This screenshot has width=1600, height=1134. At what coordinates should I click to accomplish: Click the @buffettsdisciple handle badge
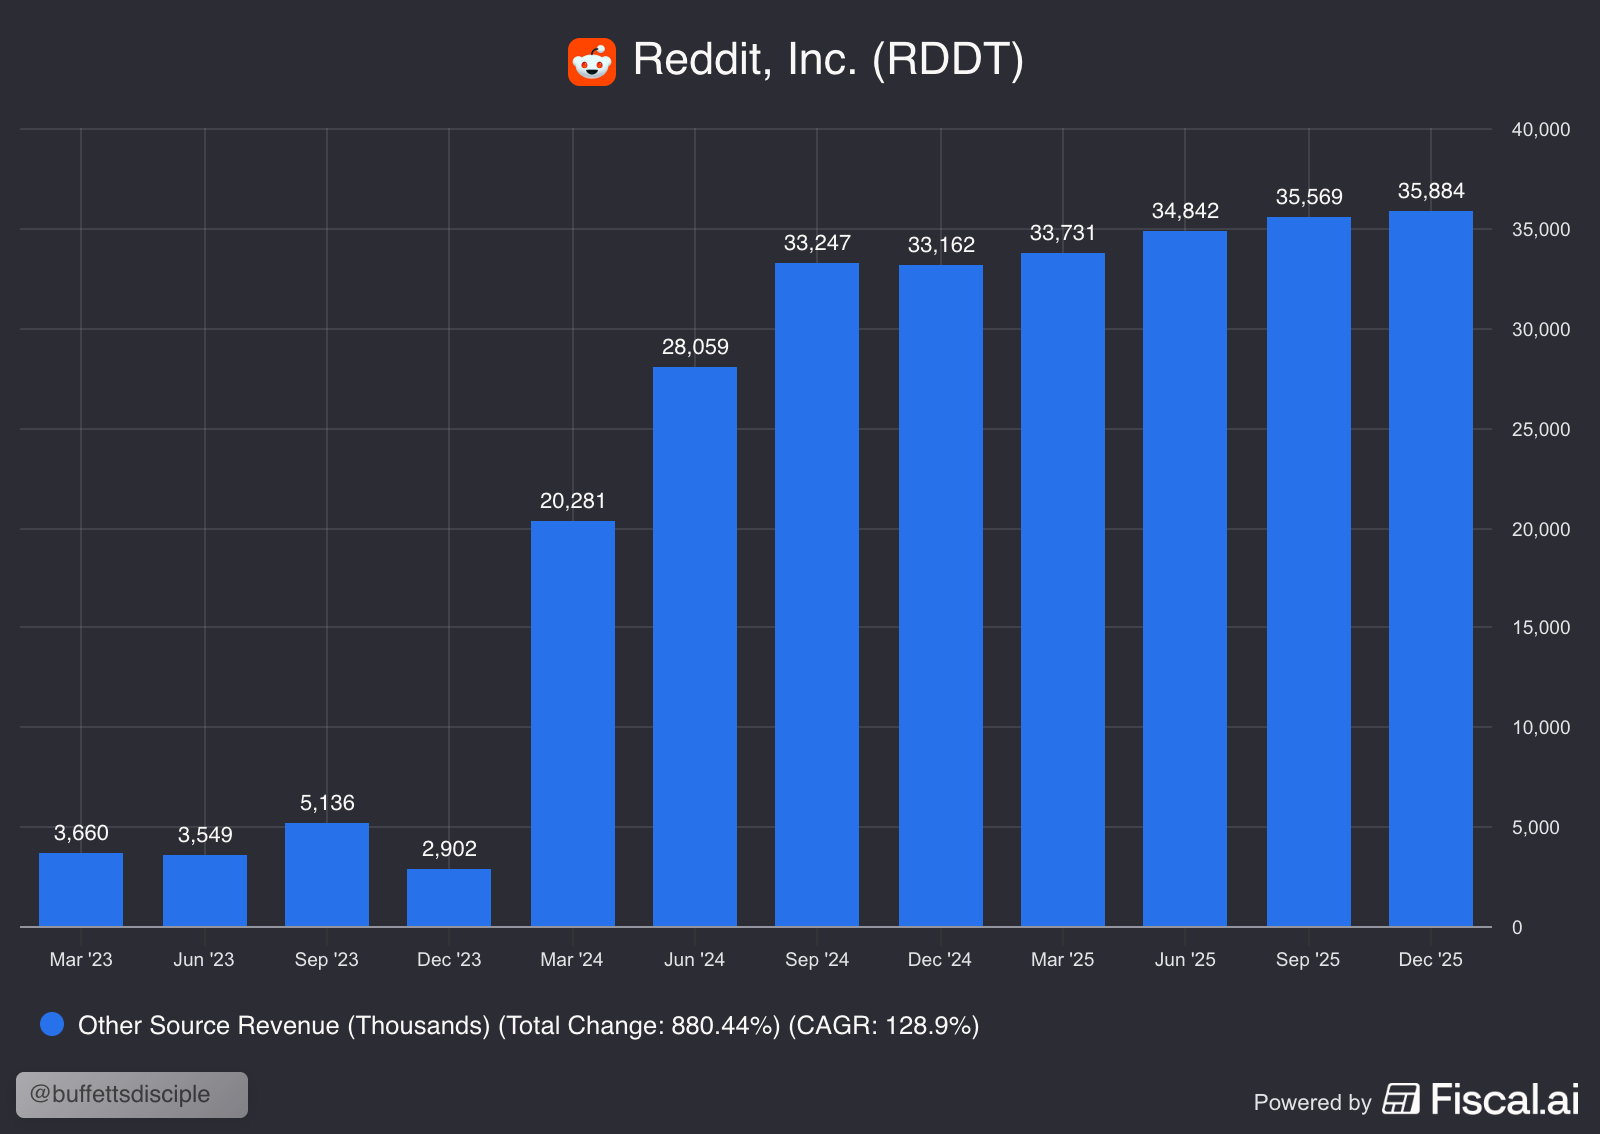132,1094
